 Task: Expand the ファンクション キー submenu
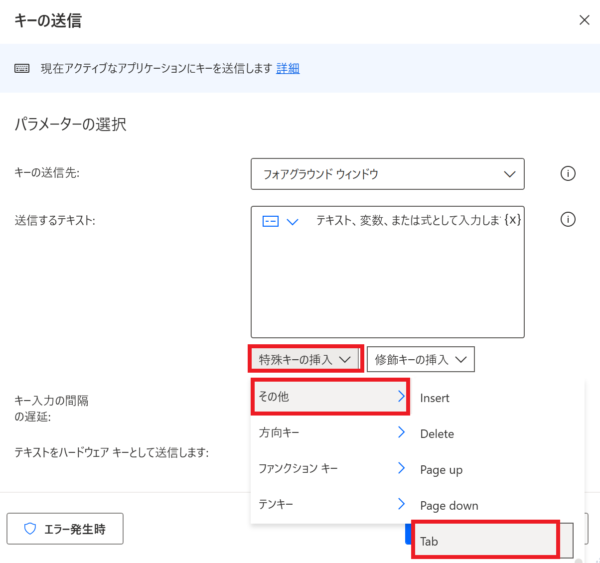point(330,468)
